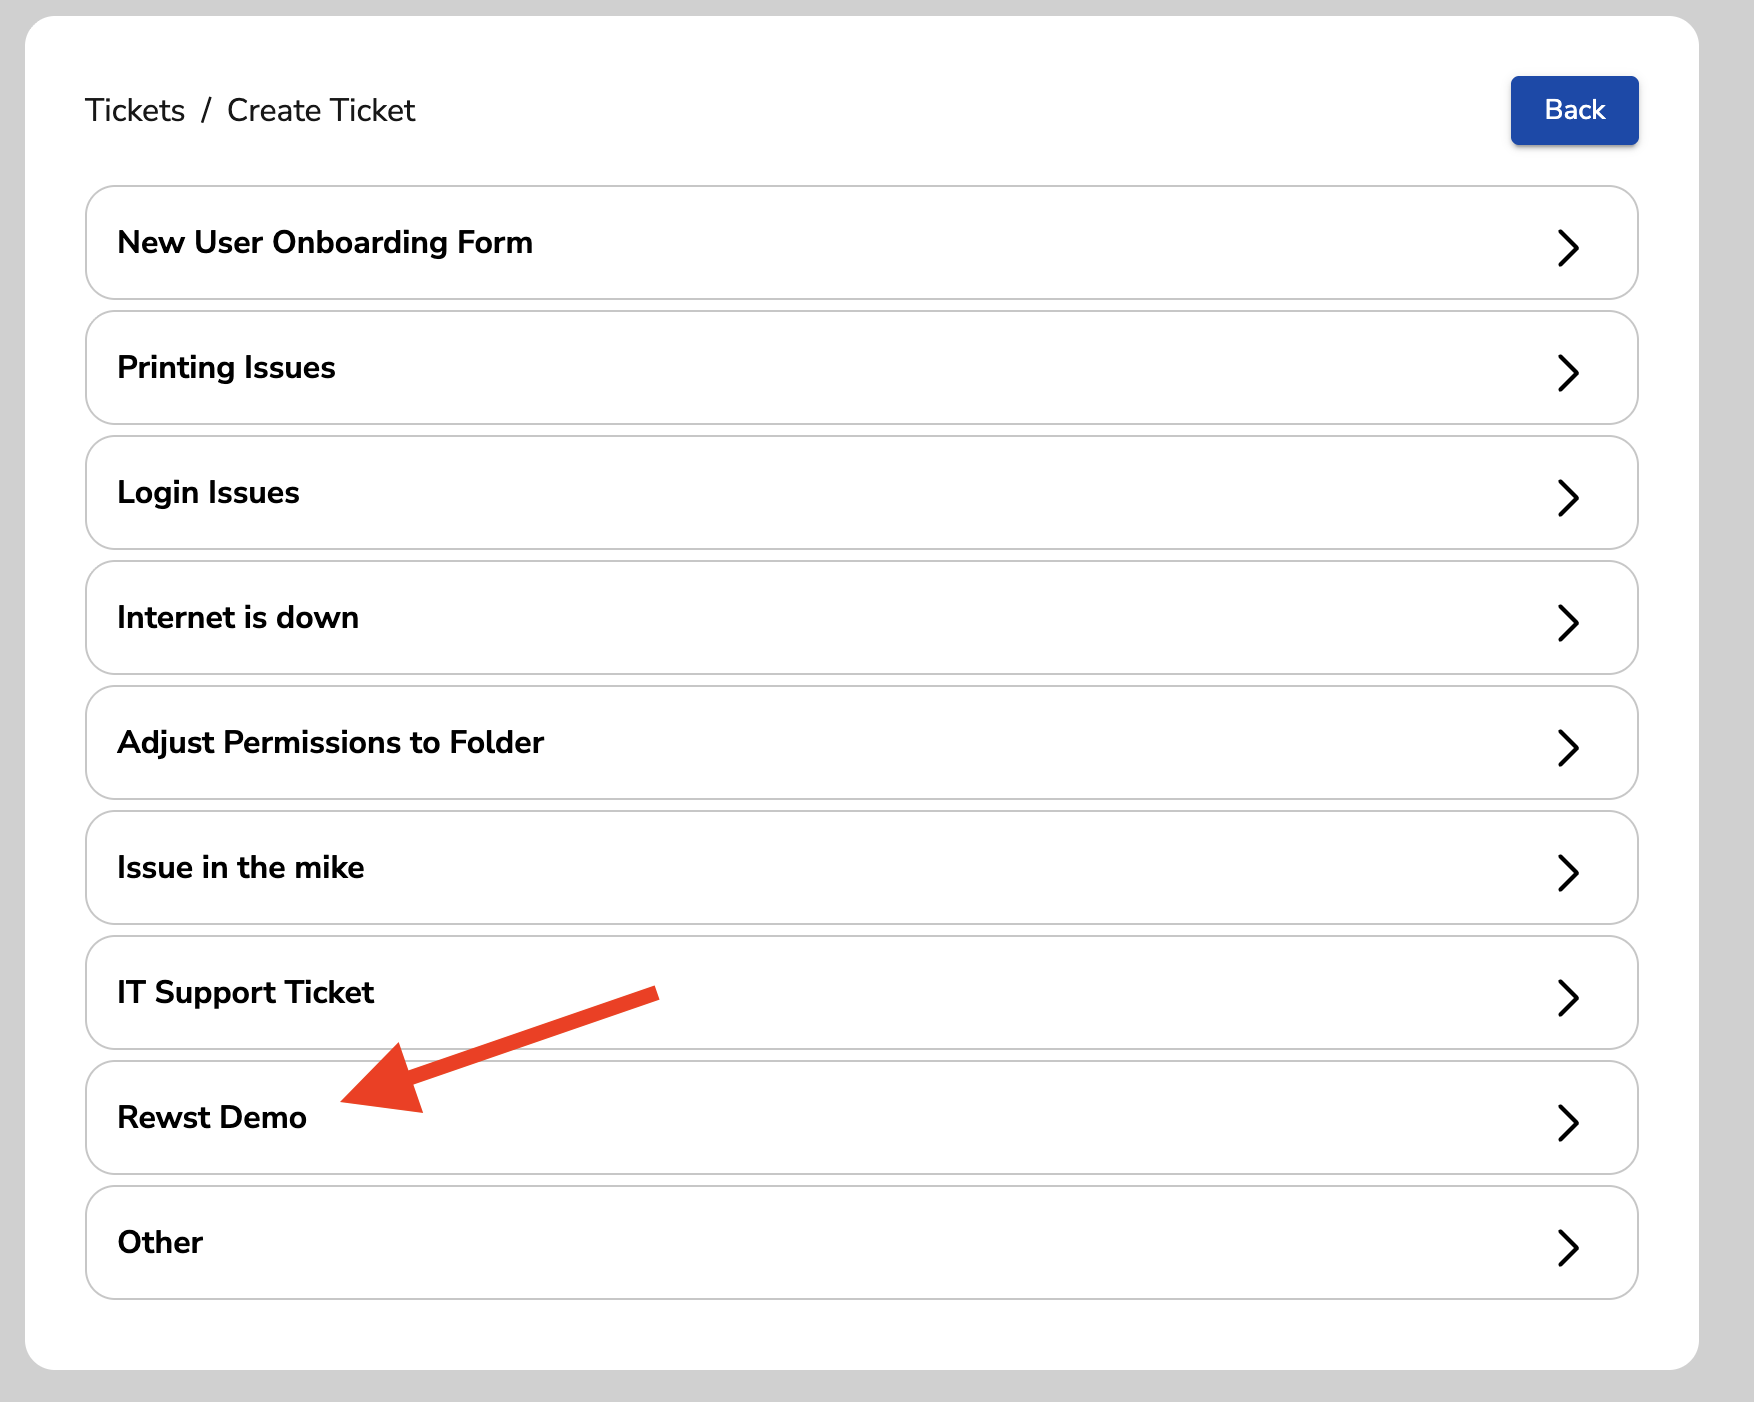Viewport: 1754px width, 1402px height.
Task: Open Adjust Permissions to Folder label
Action: pyautogui.click(x=330, y=742)
